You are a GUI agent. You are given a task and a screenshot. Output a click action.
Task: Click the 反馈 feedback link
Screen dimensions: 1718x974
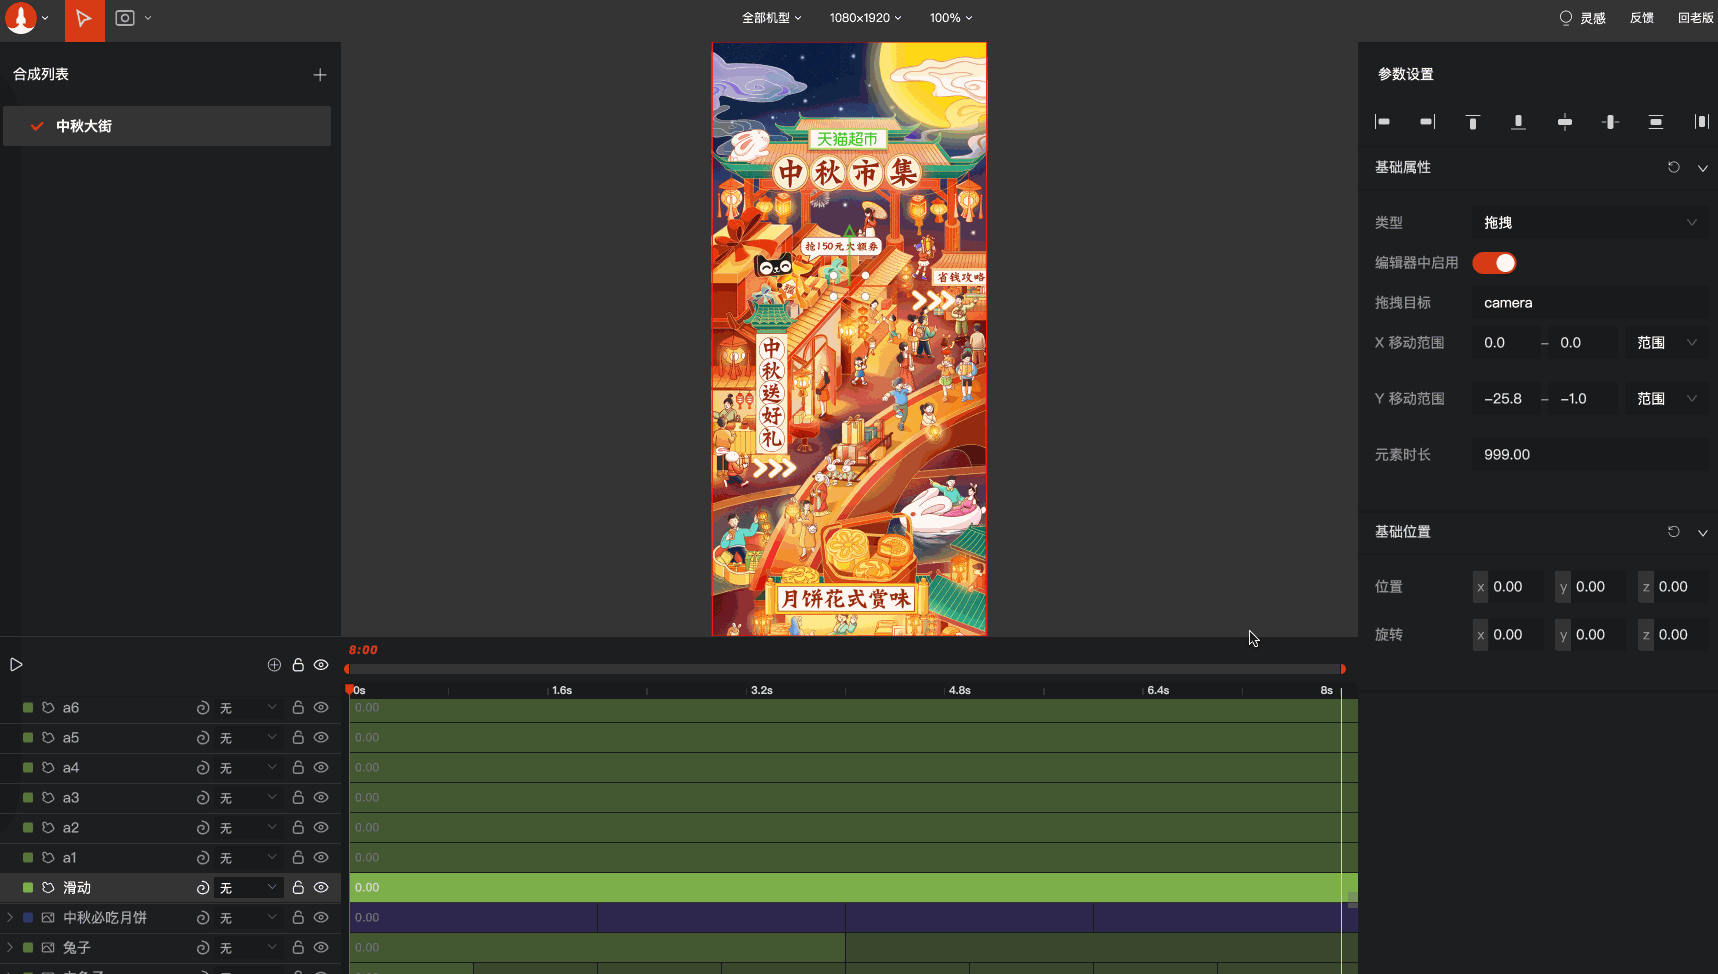coord(1642,18)
